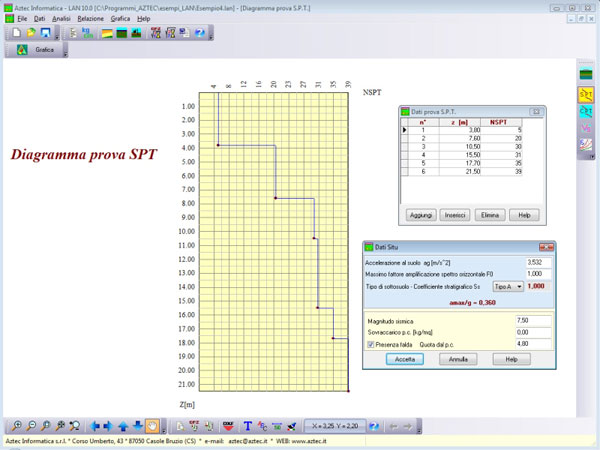This screenshot has height=450, width=600.
Task: Pan view down with blue arrow
Action: 138,426
